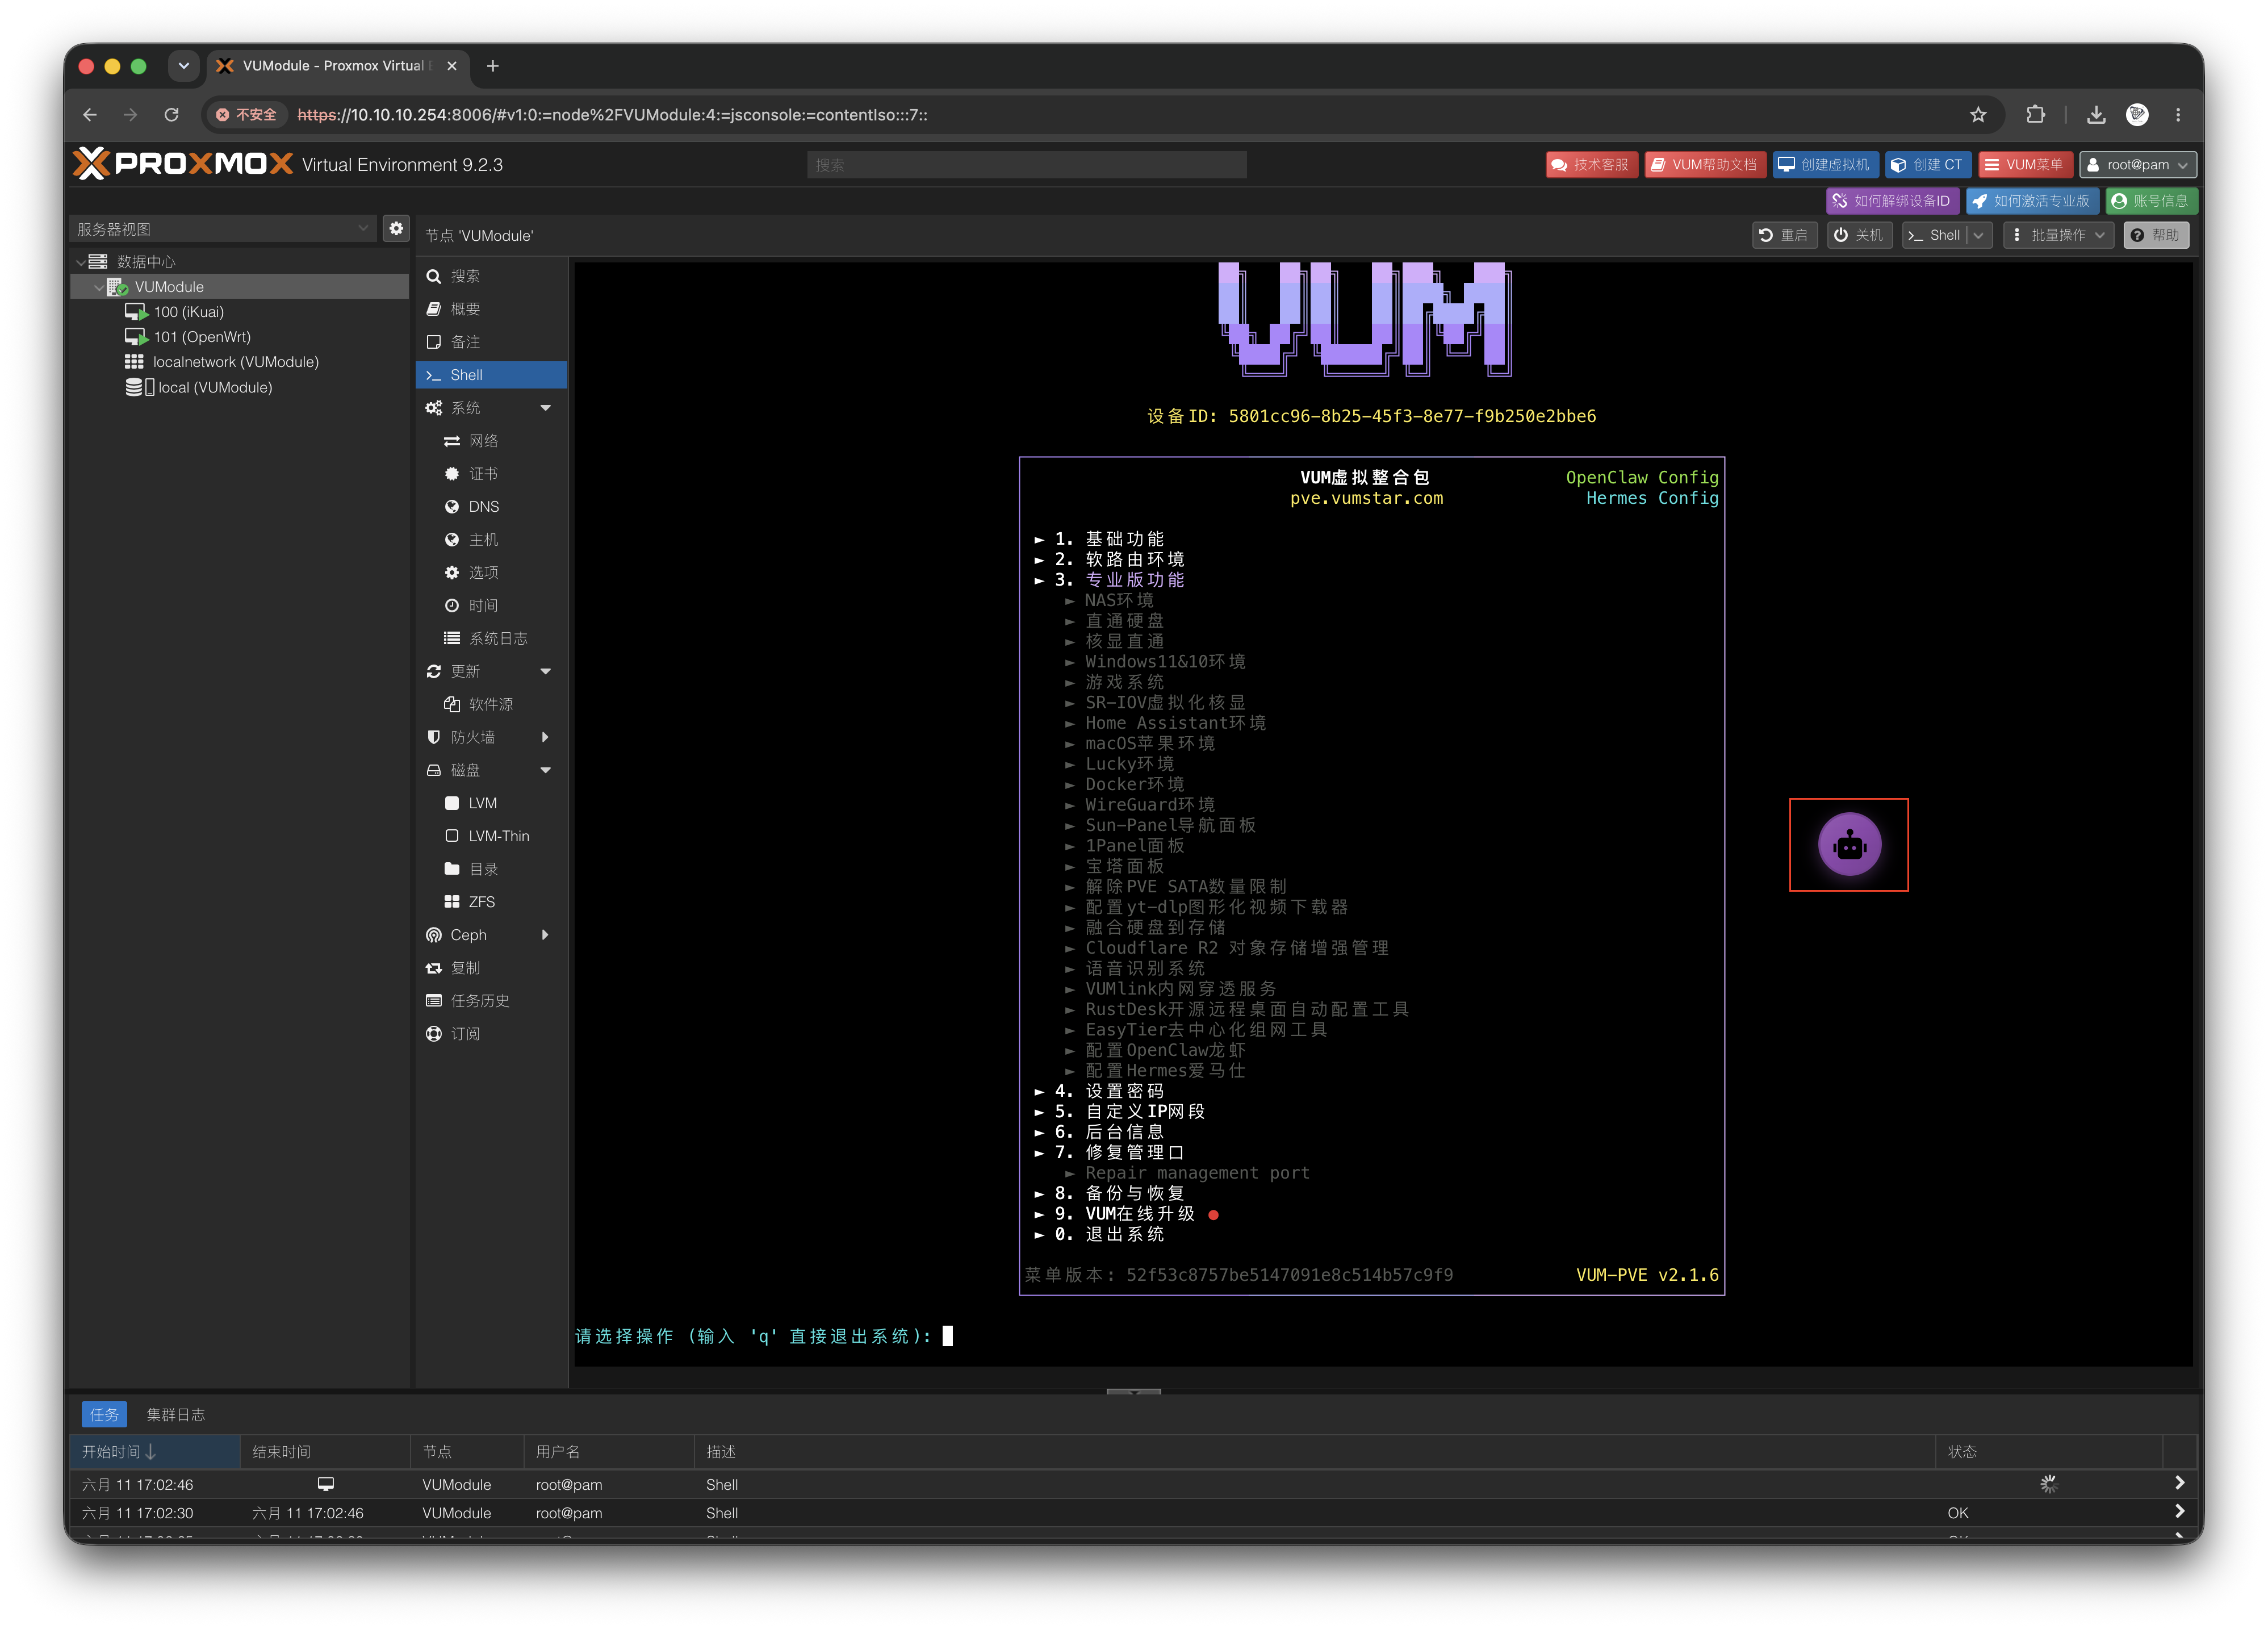Click 如何激活专业版 button

(x=2032, y=201)
